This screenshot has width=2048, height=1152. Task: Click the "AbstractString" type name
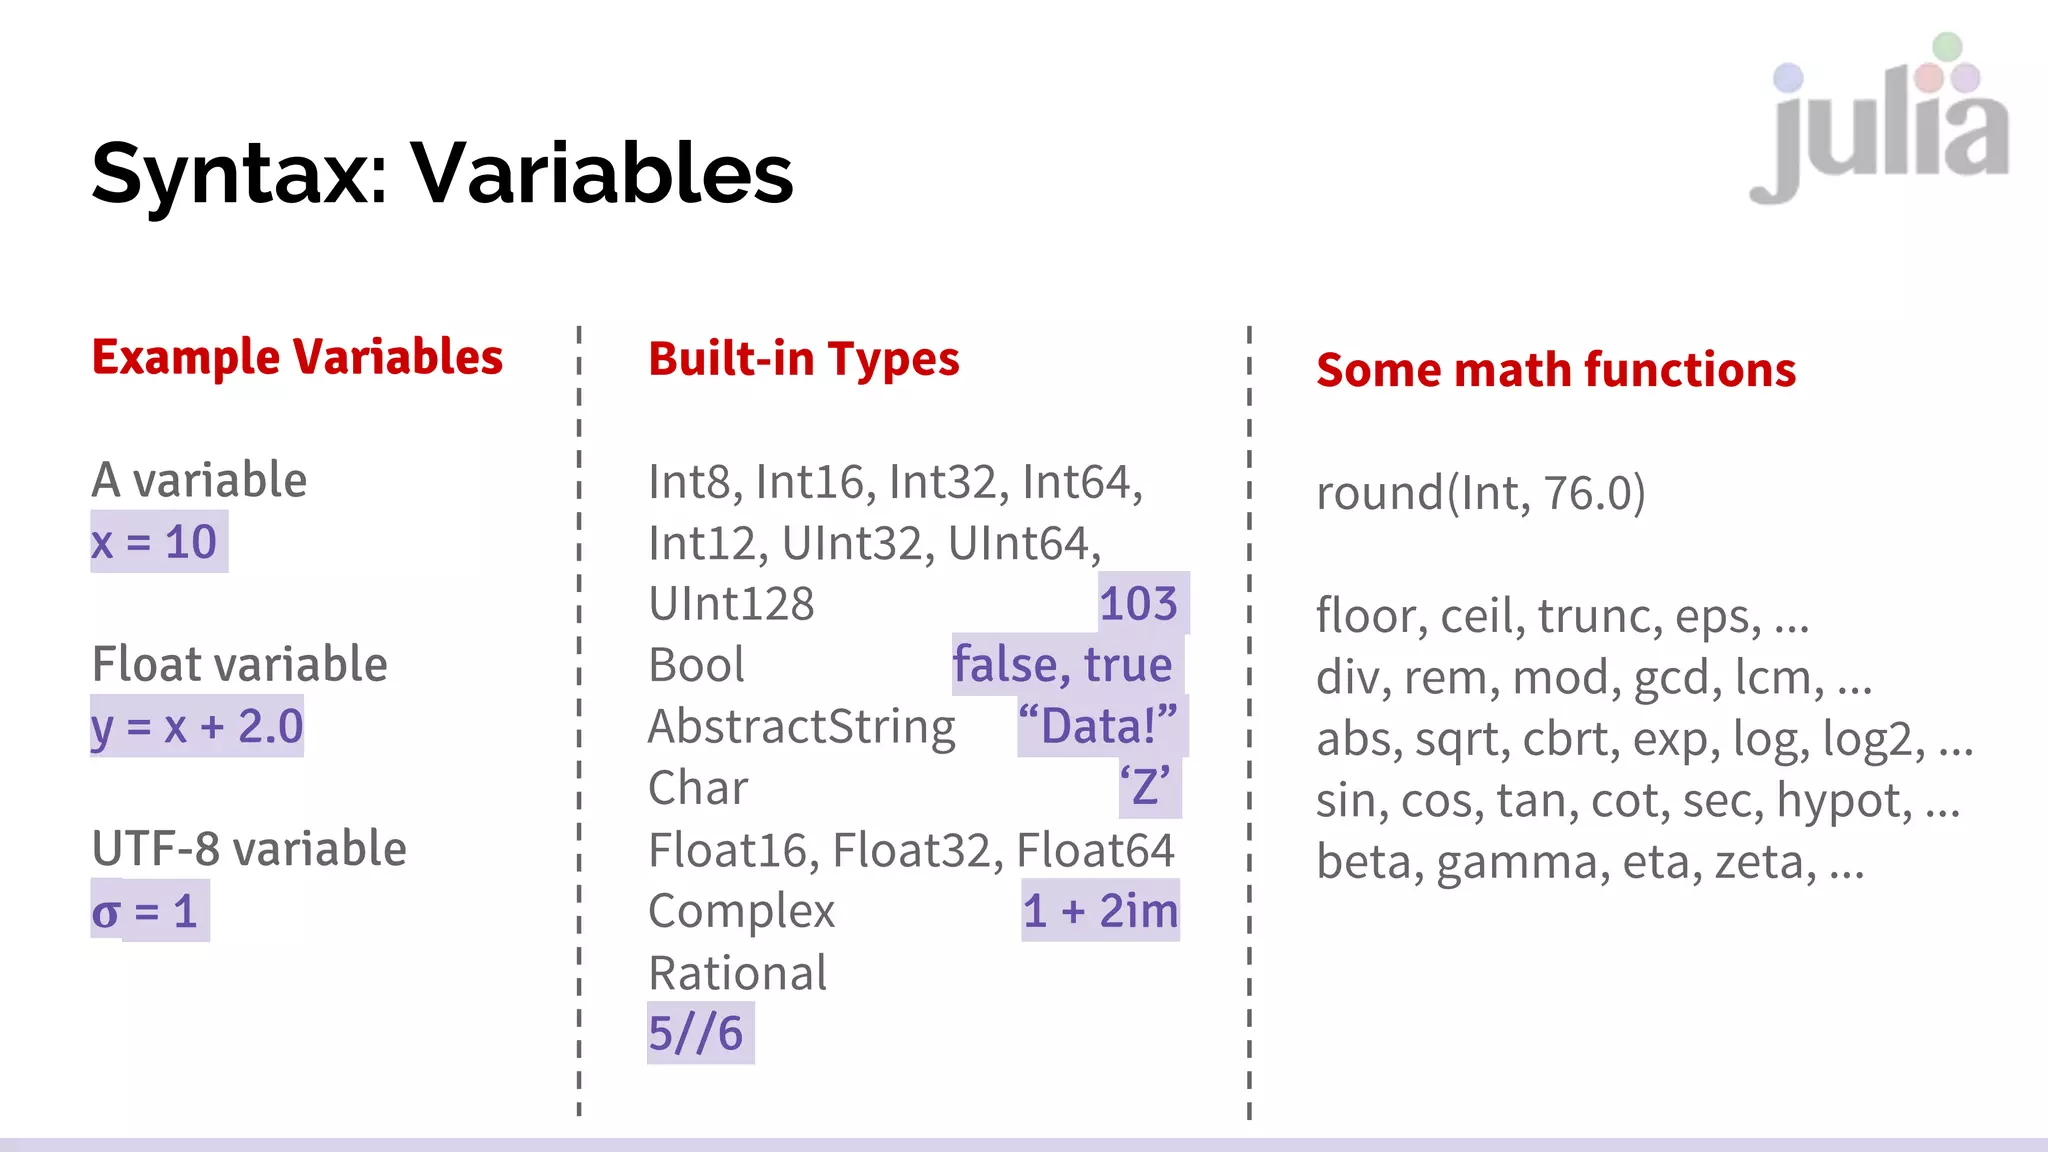click(802, 726)
